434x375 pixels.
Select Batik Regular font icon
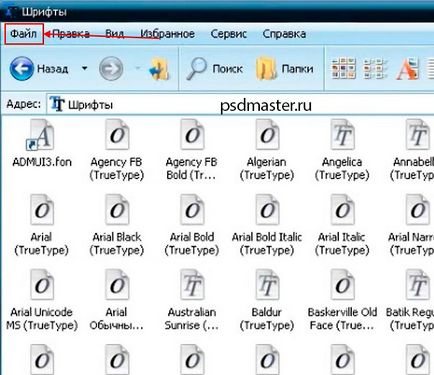click(418, 285)
